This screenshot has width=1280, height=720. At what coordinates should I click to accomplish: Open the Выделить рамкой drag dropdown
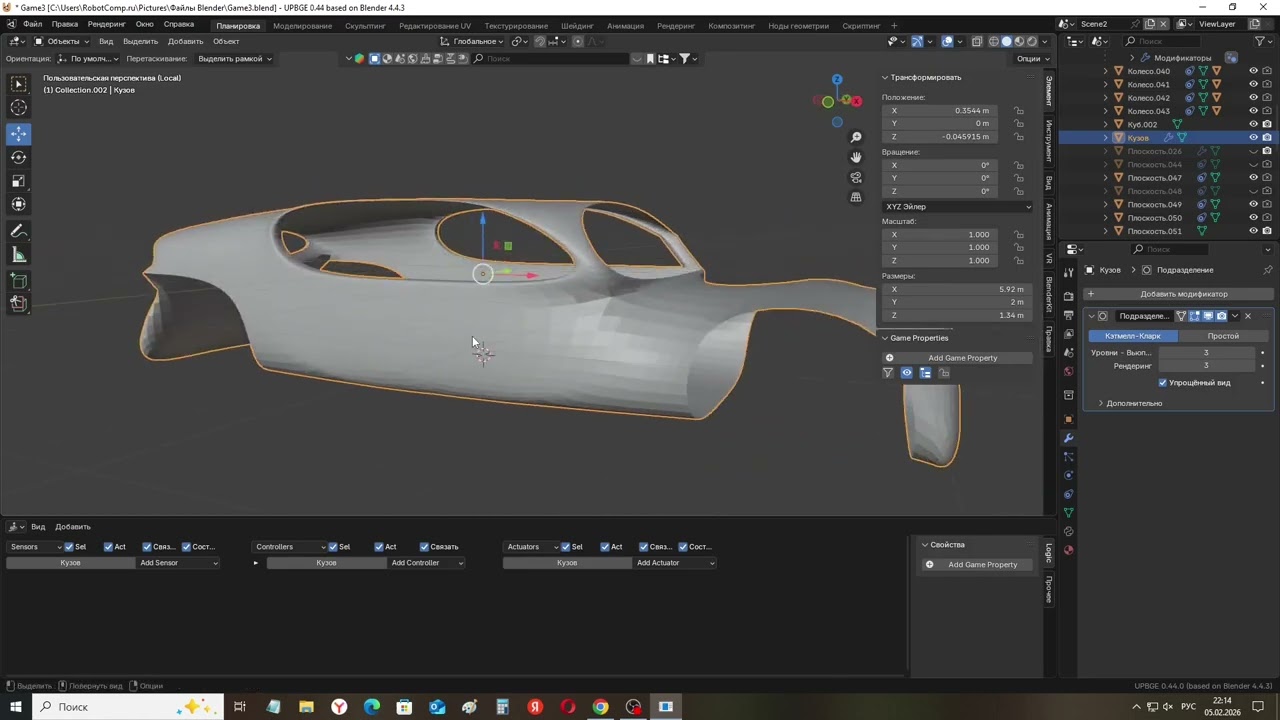coord(234,59)
